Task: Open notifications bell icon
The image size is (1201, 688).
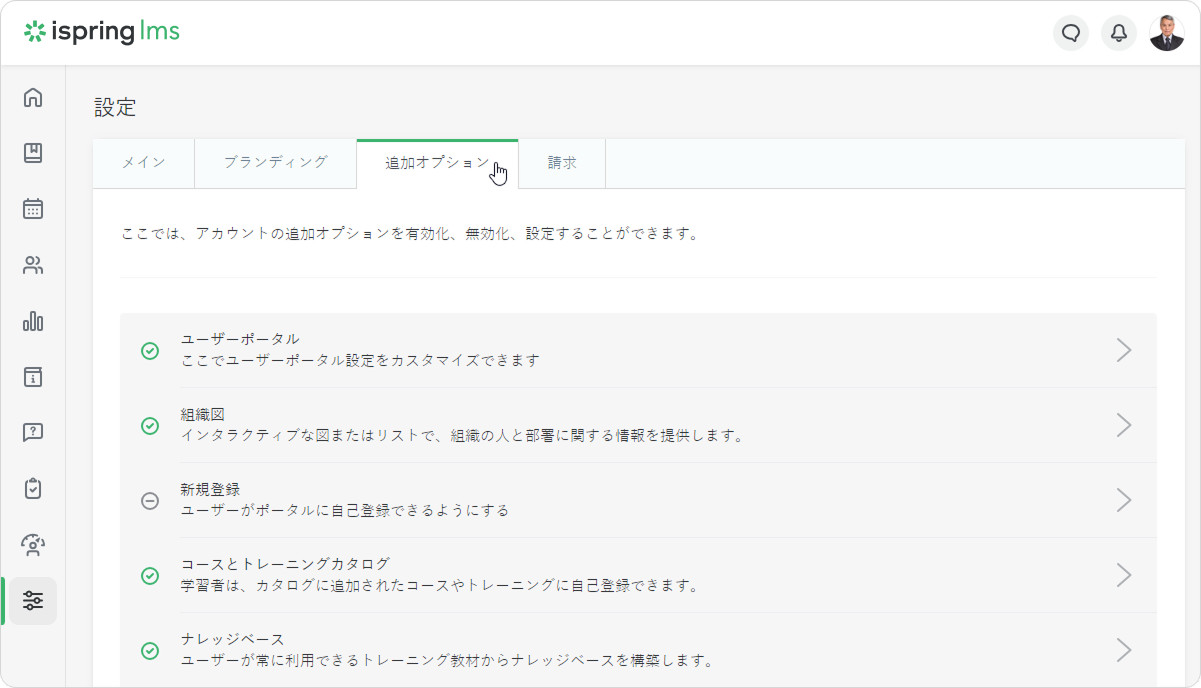Action: (x=1119, y=33)
